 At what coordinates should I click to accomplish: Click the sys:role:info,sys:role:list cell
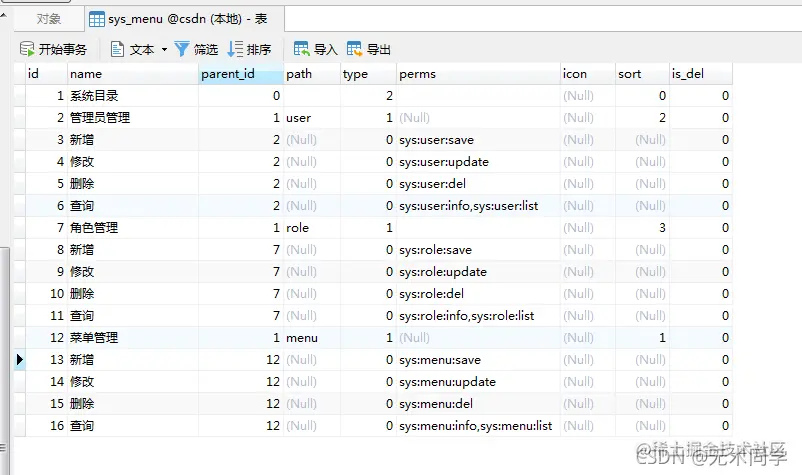[x=479, y=315]
